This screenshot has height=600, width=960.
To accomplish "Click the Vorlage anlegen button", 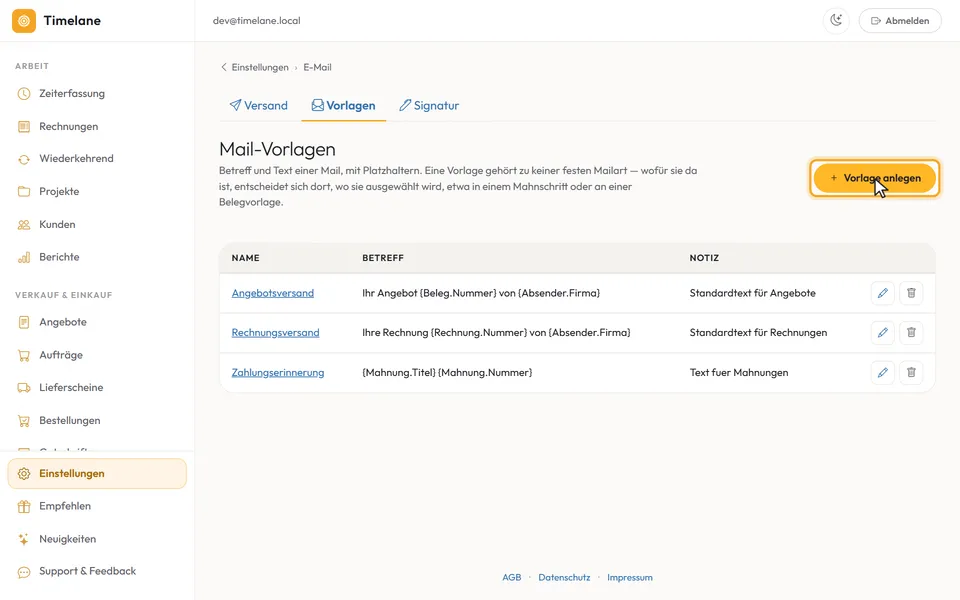I will tap(875, 178).
